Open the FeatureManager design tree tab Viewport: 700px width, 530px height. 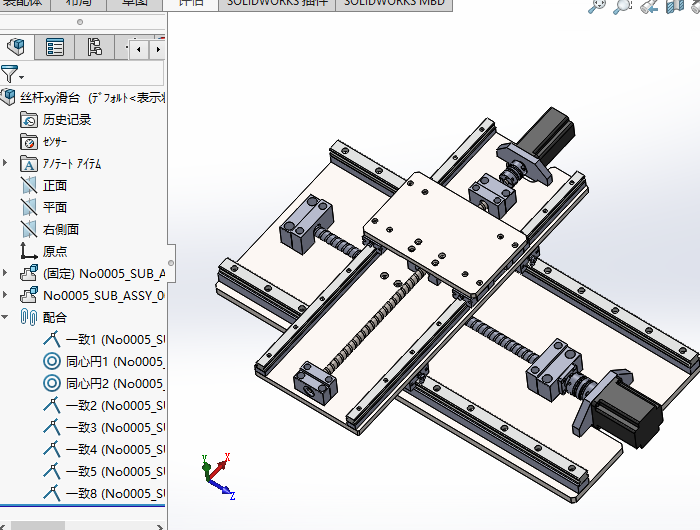(x=17, y=47)
